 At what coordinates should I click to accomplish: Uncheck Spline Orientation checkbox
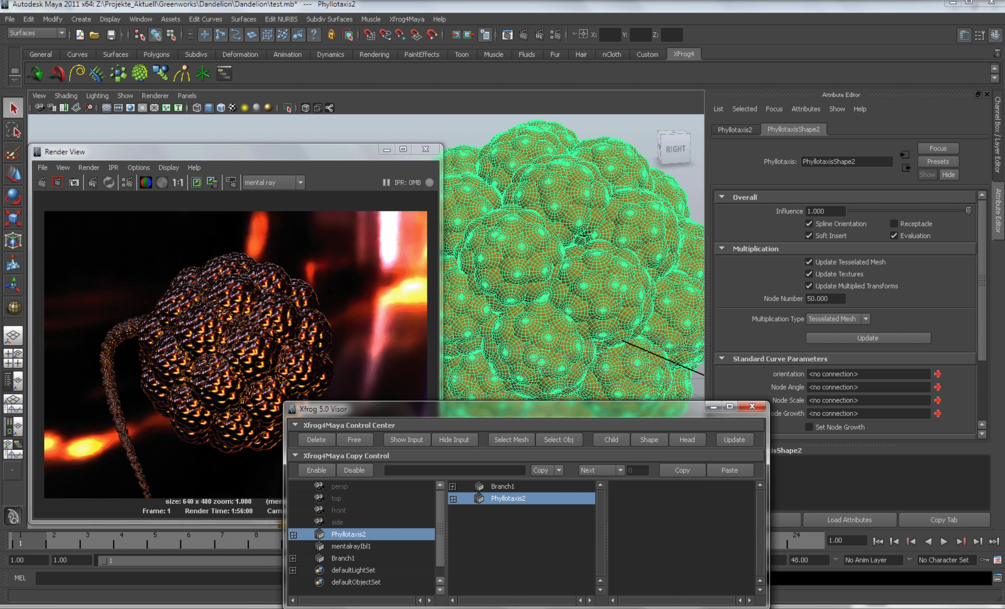tap(809, 224)
